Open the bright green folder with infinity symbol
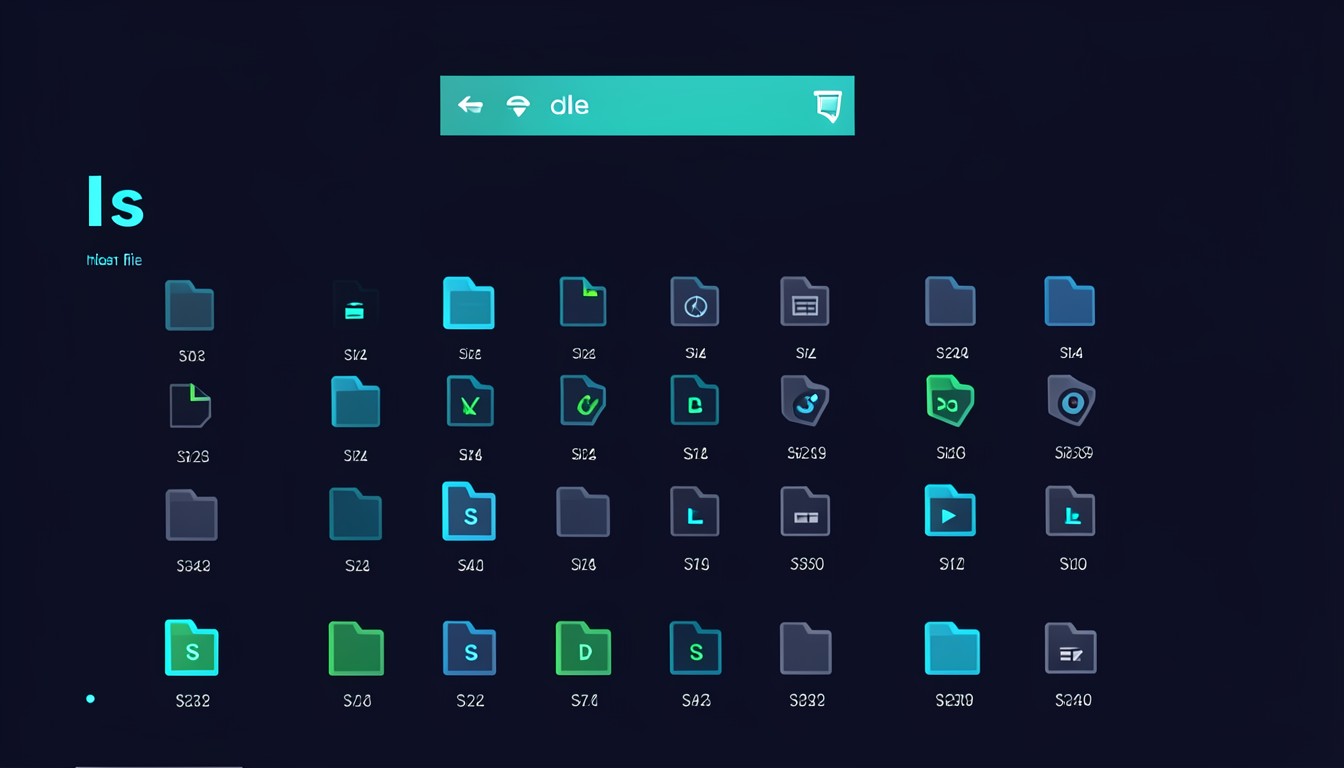 [x=950, y=402]
